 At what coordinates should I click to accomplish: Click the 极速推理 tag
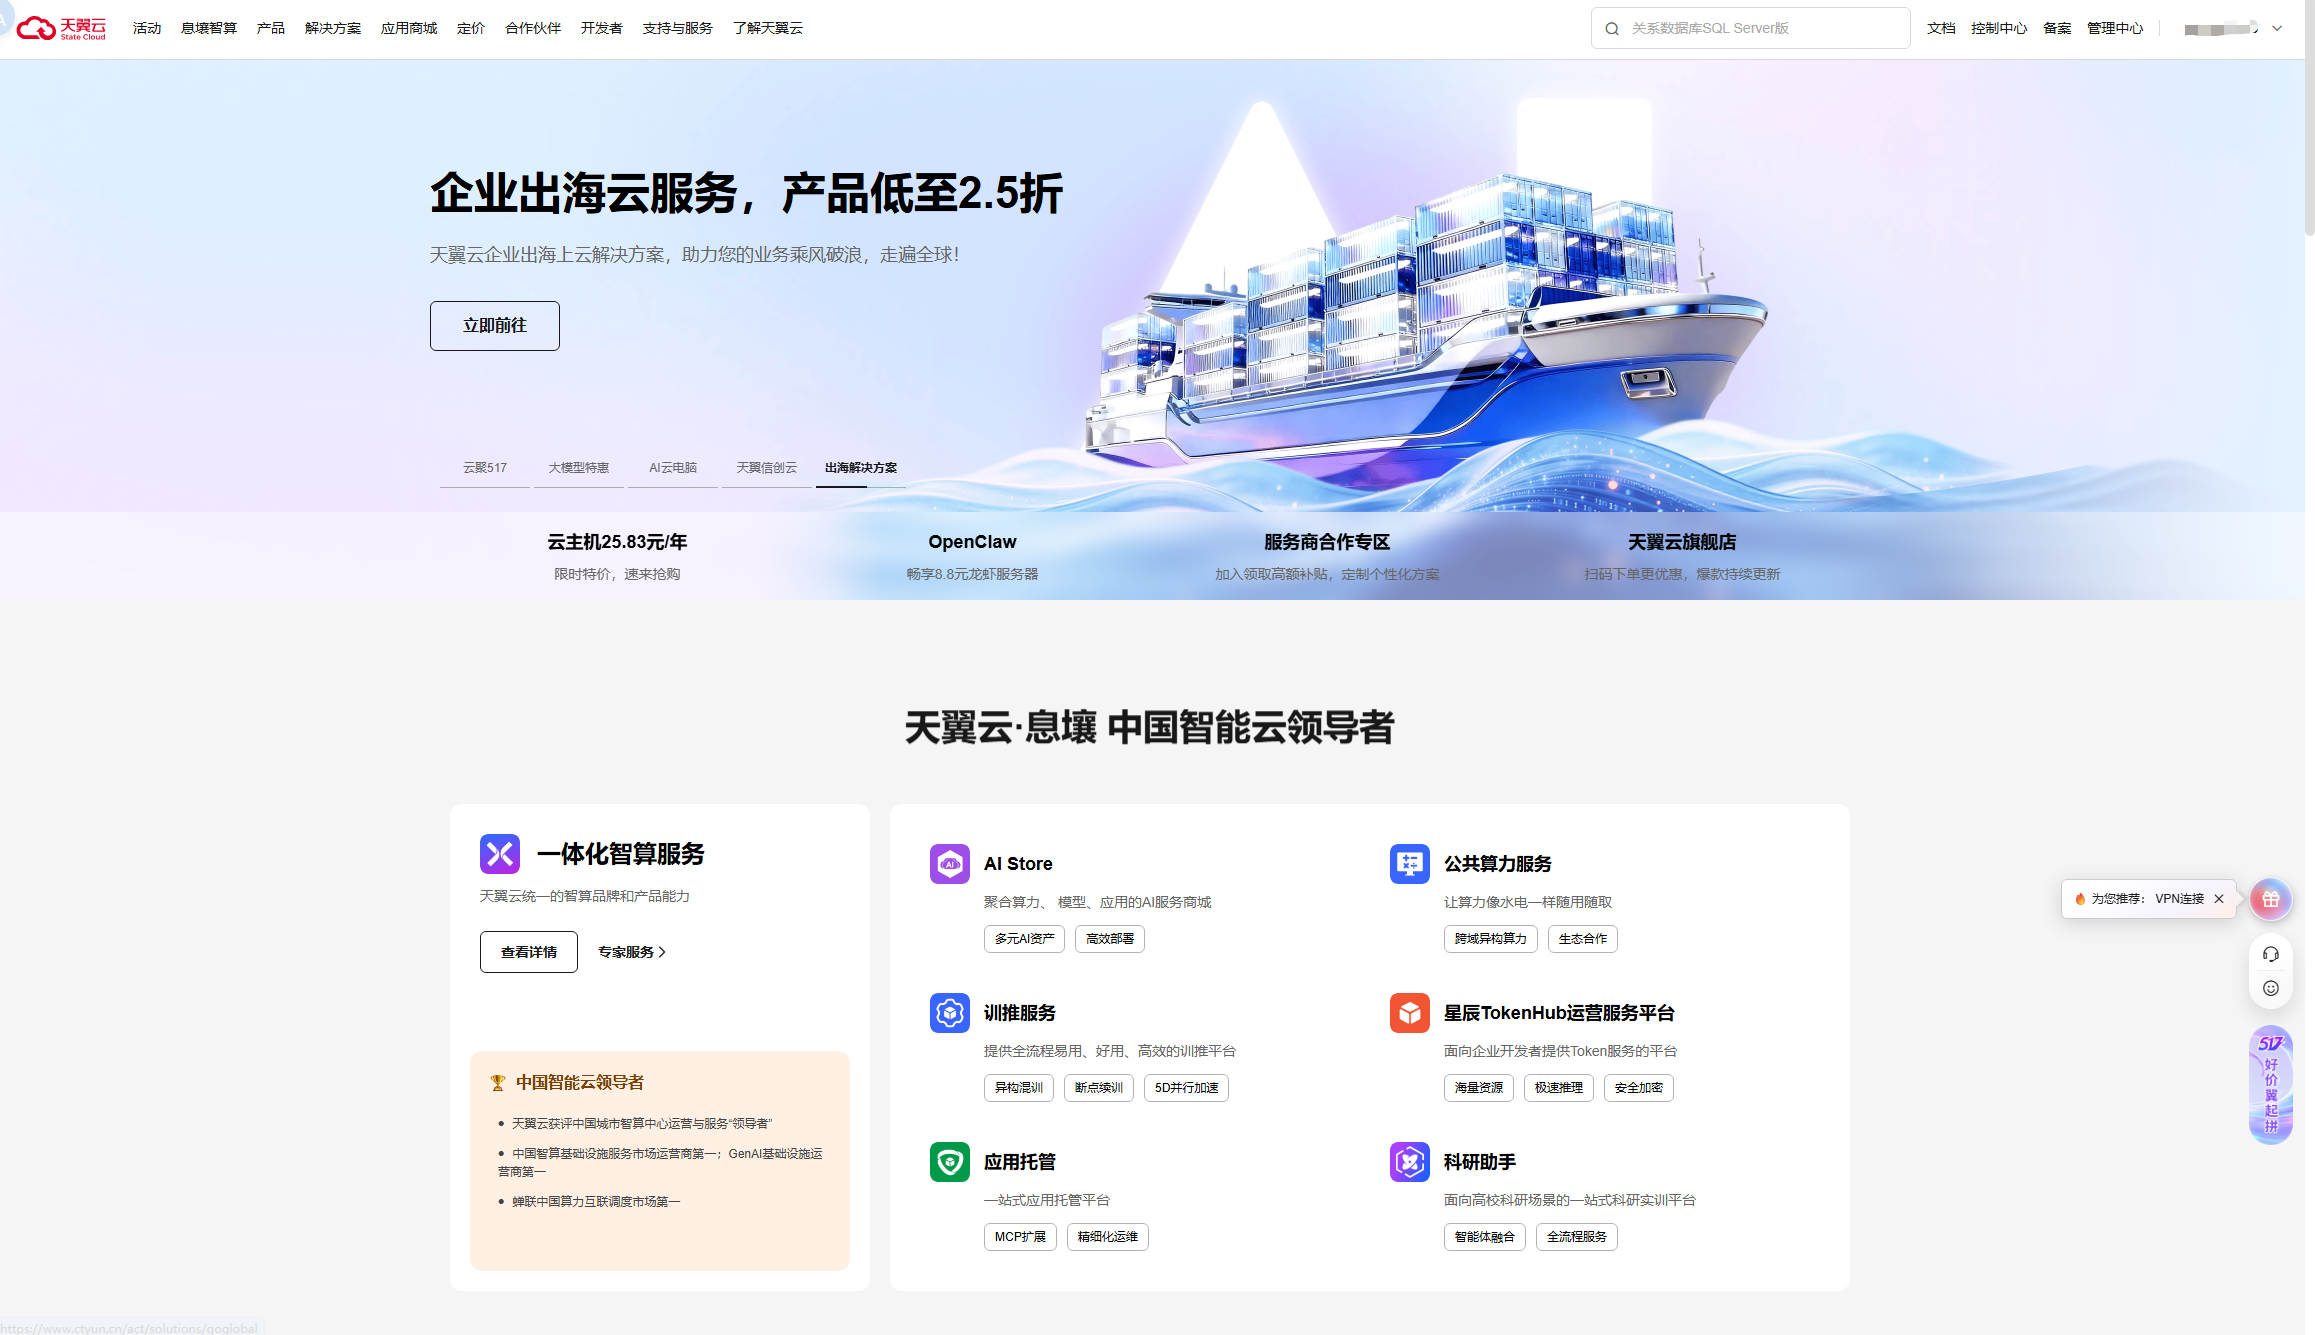pos(1559,1088)
